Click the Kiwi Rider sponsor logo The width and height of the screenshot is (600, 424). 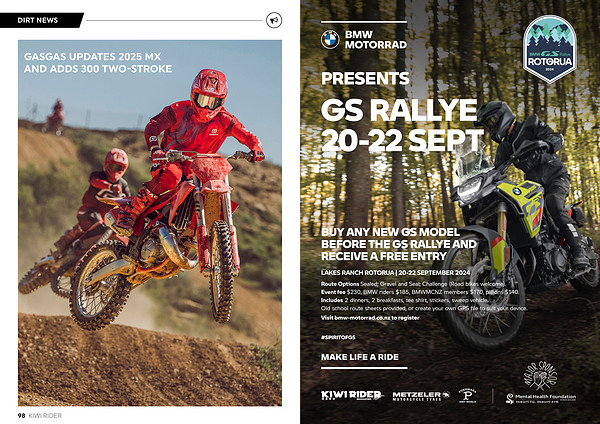[x=352, y=395]
